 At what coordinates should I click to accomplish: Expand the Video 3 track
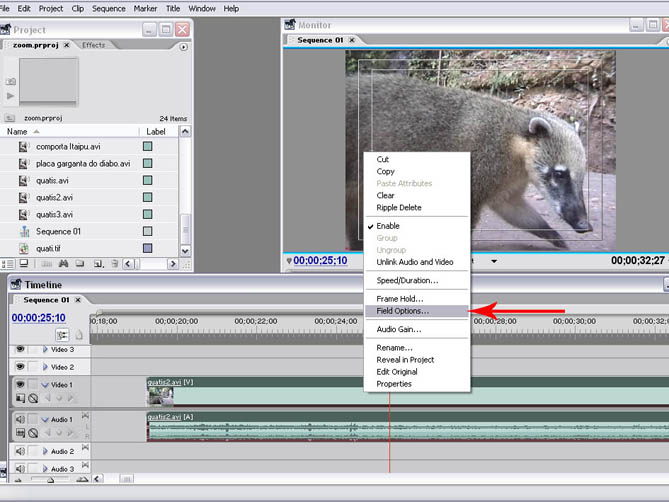(45, 350)
